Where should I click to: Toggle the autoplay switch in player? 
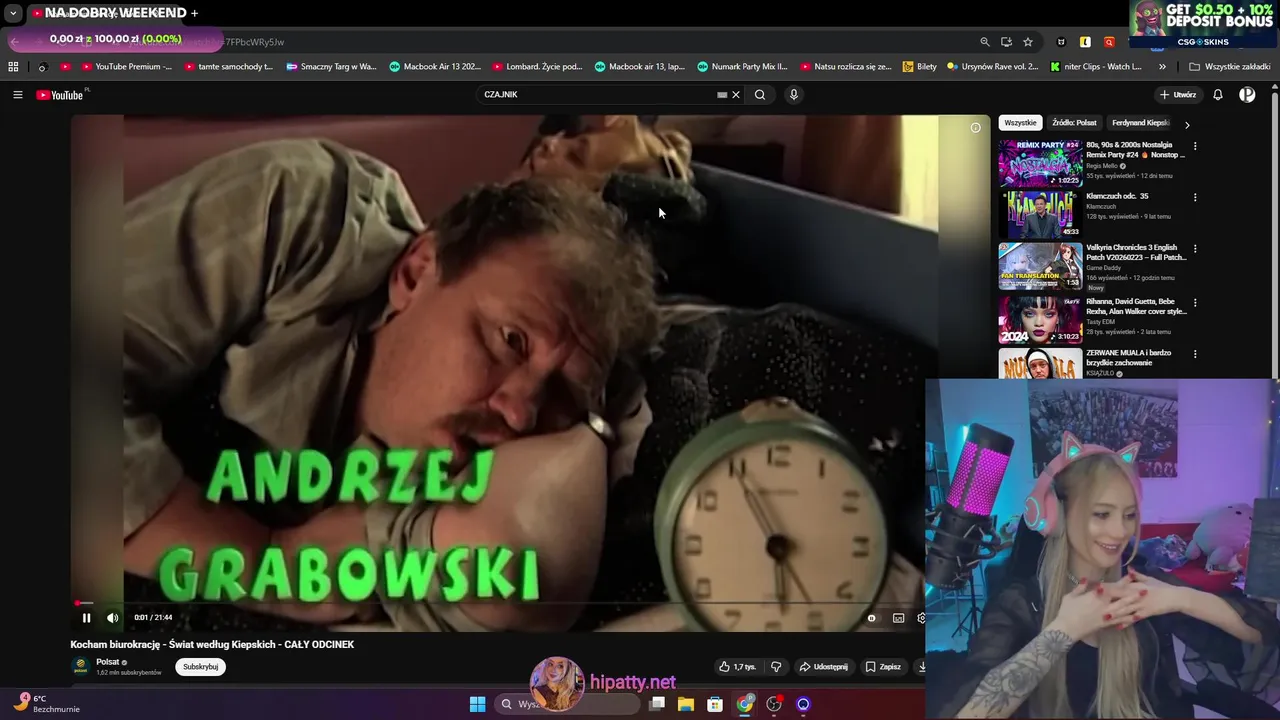tap(871, 618)
